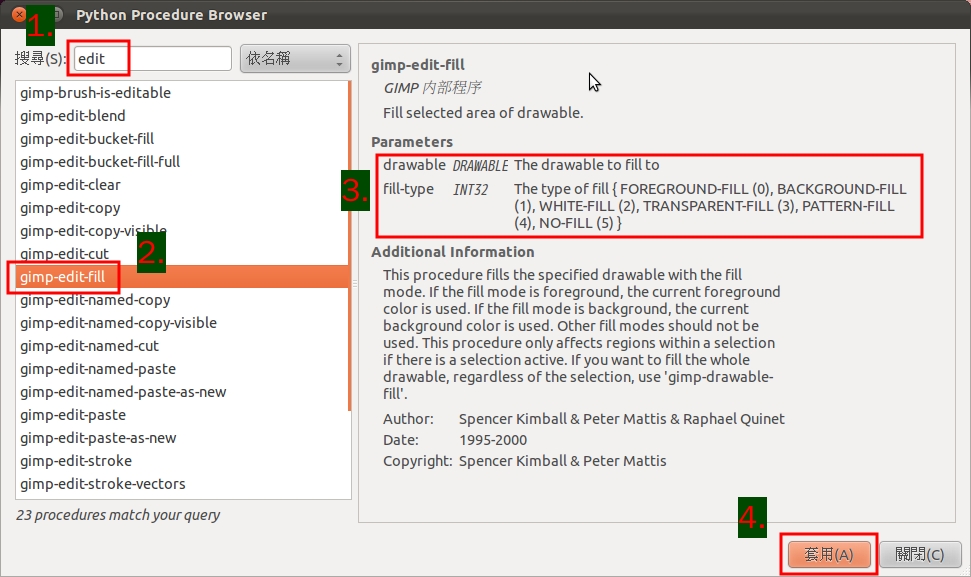Select gimp-edit-clear procedure

[182, 184]
